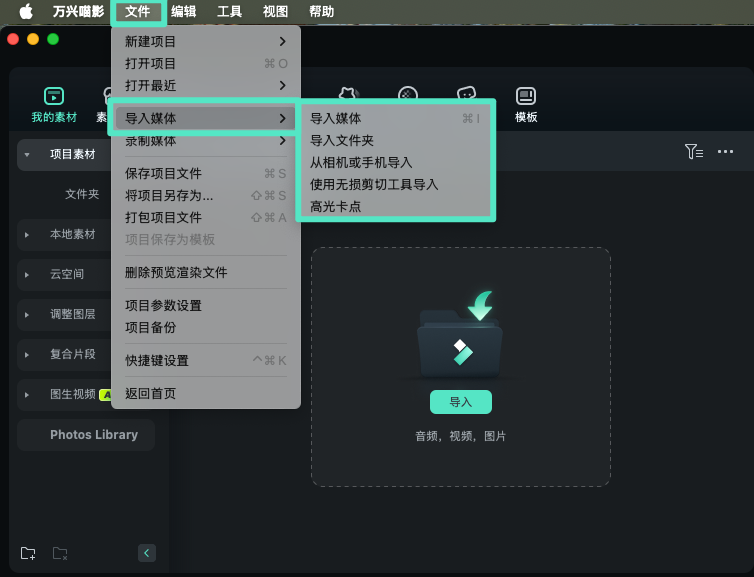Screen dimensions: 754x577
Task: Open the 视图 menu
Action: coord(276,11)
